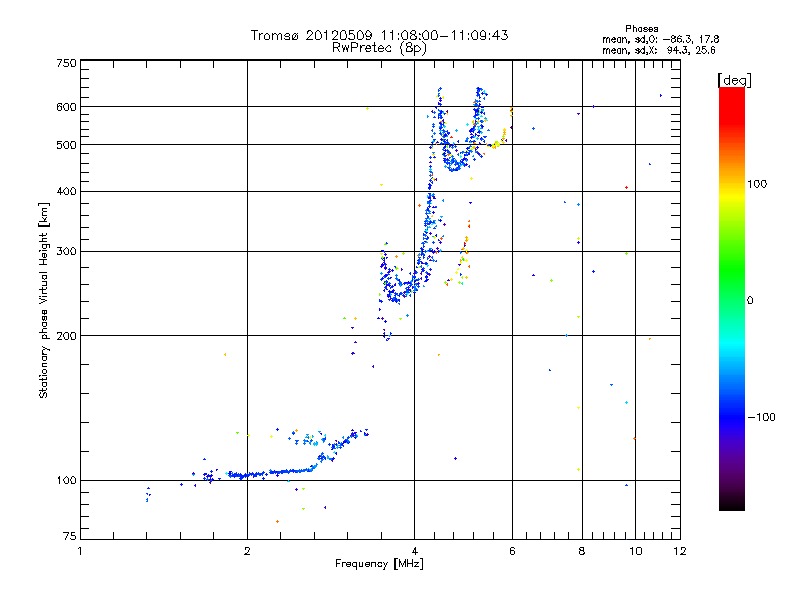Click the 600 y-axis tick label
Viewport: 800px width, 600px height.
pos(67,107)
